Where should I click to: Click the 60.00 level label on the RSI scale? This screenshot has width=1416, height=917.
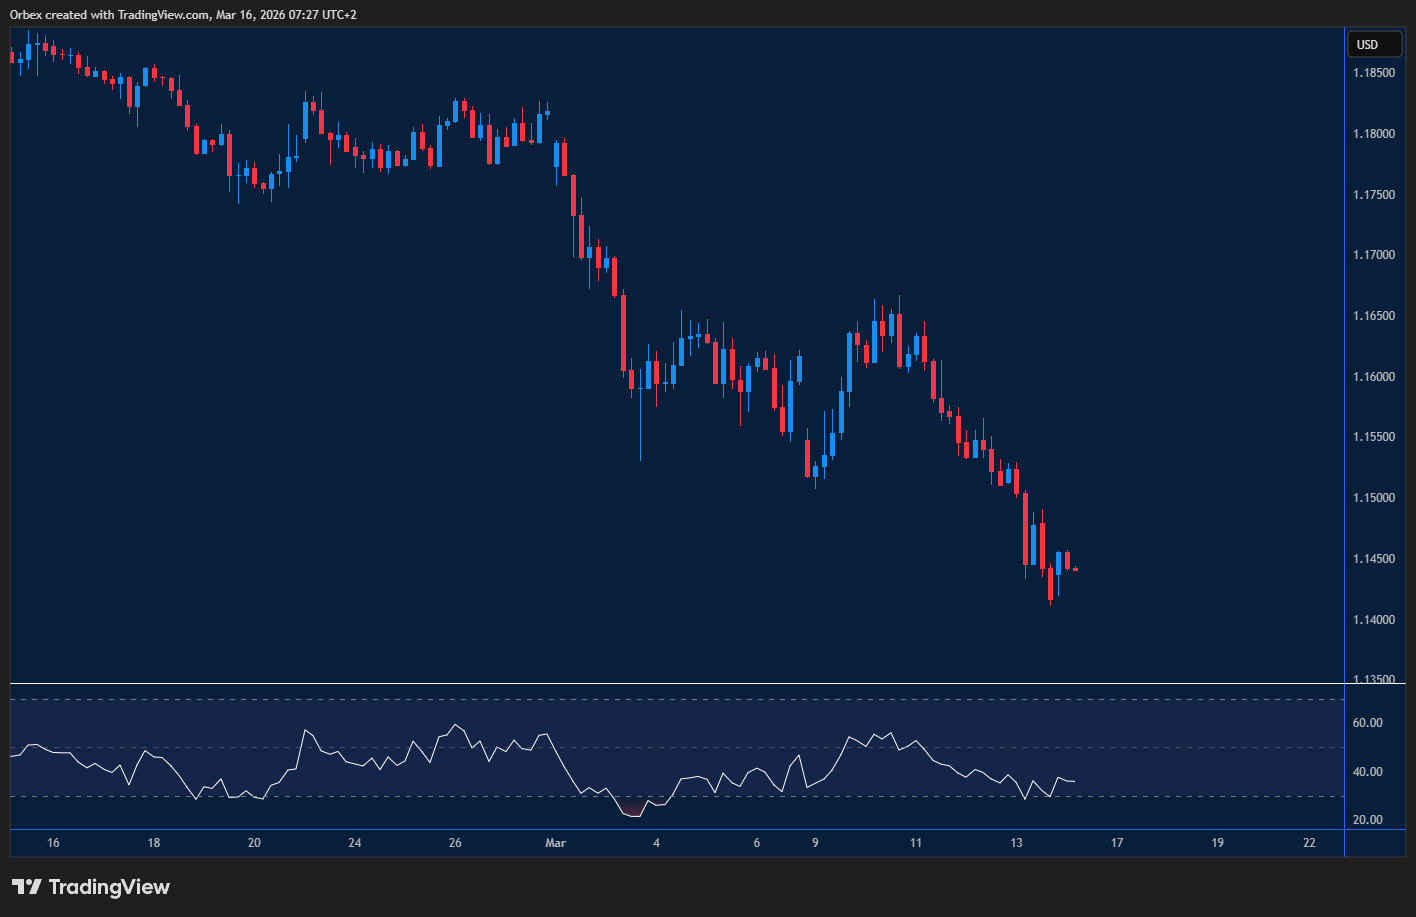tap(1369, 722)
